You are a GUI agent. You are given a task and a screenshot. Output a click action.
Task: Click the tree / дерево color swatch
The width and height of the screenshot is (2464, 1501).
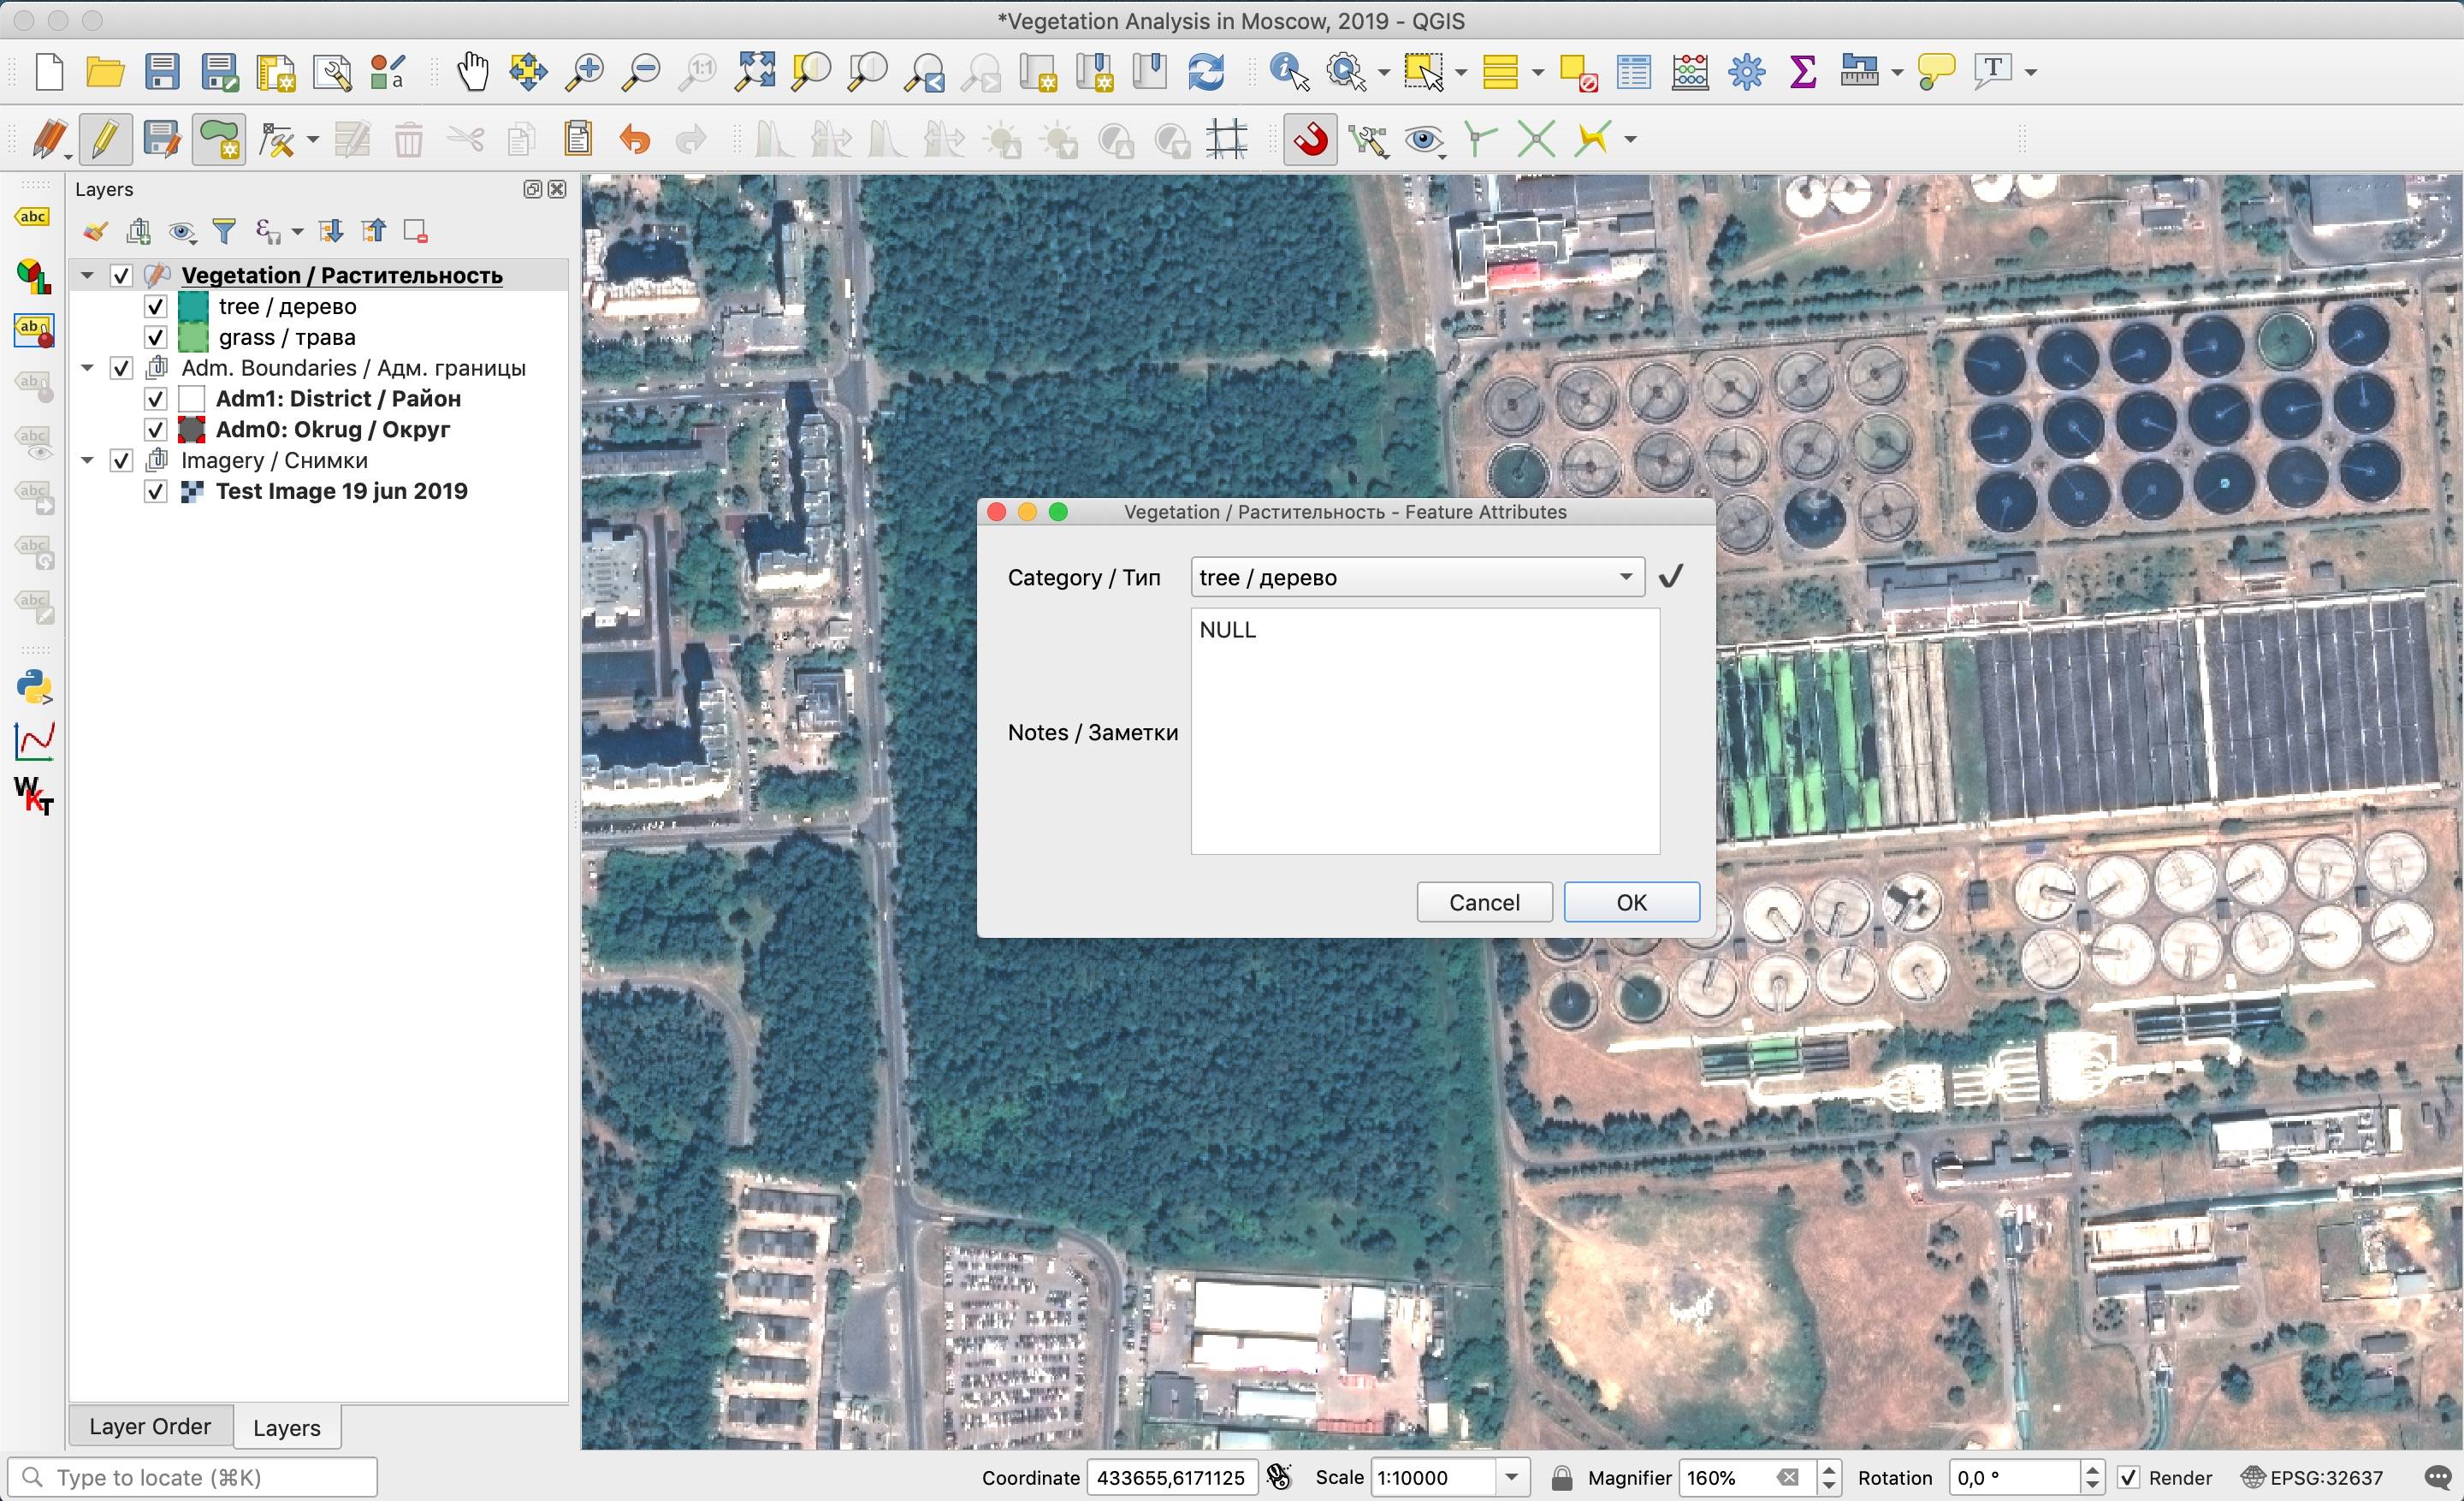tap(192, 306)
